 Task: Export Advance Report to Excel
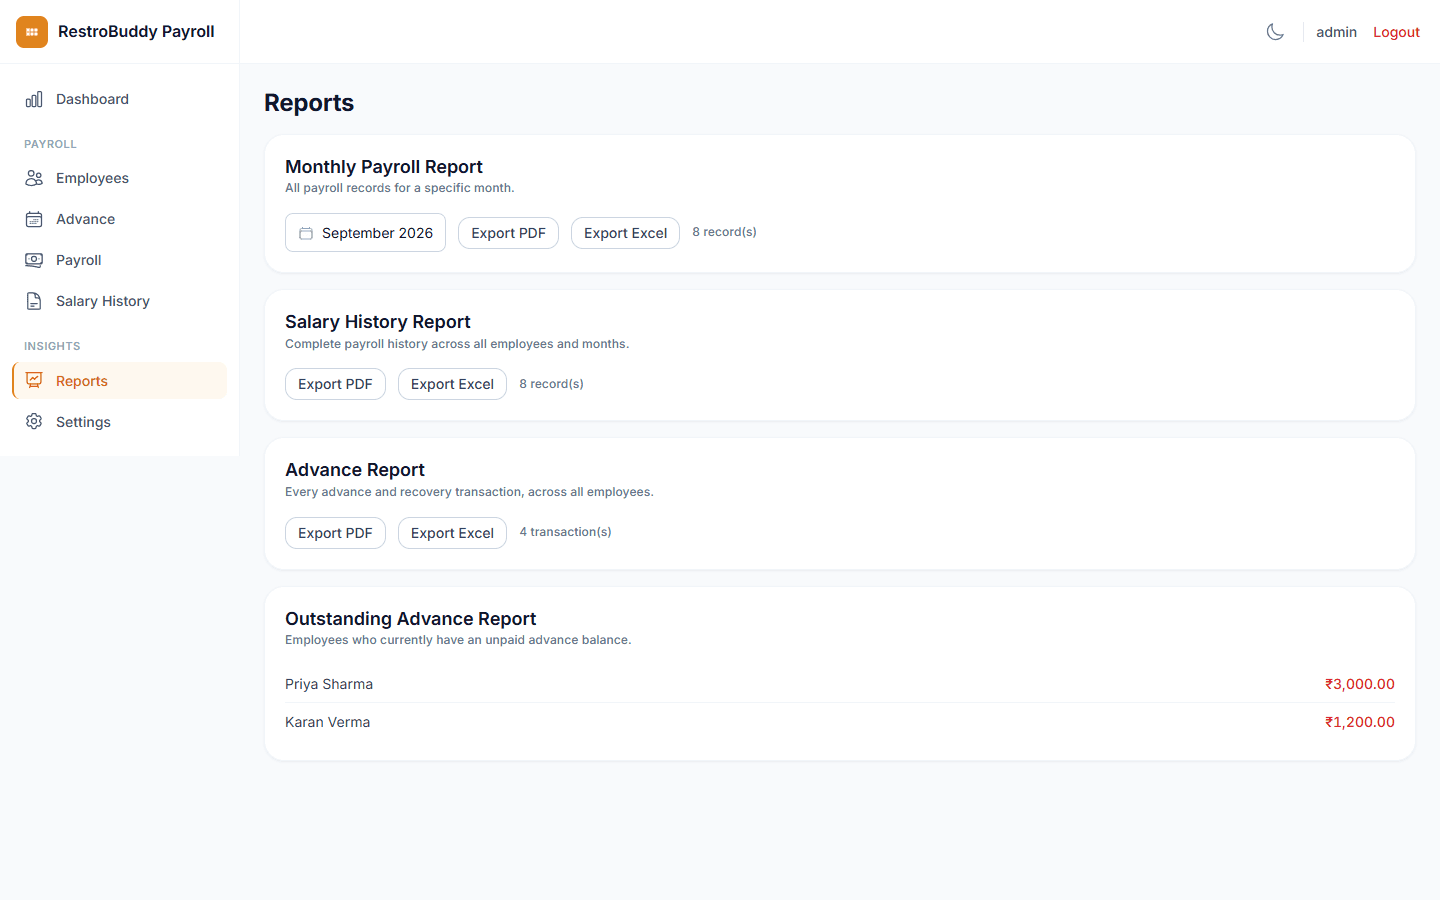click(x=452, y=533)
